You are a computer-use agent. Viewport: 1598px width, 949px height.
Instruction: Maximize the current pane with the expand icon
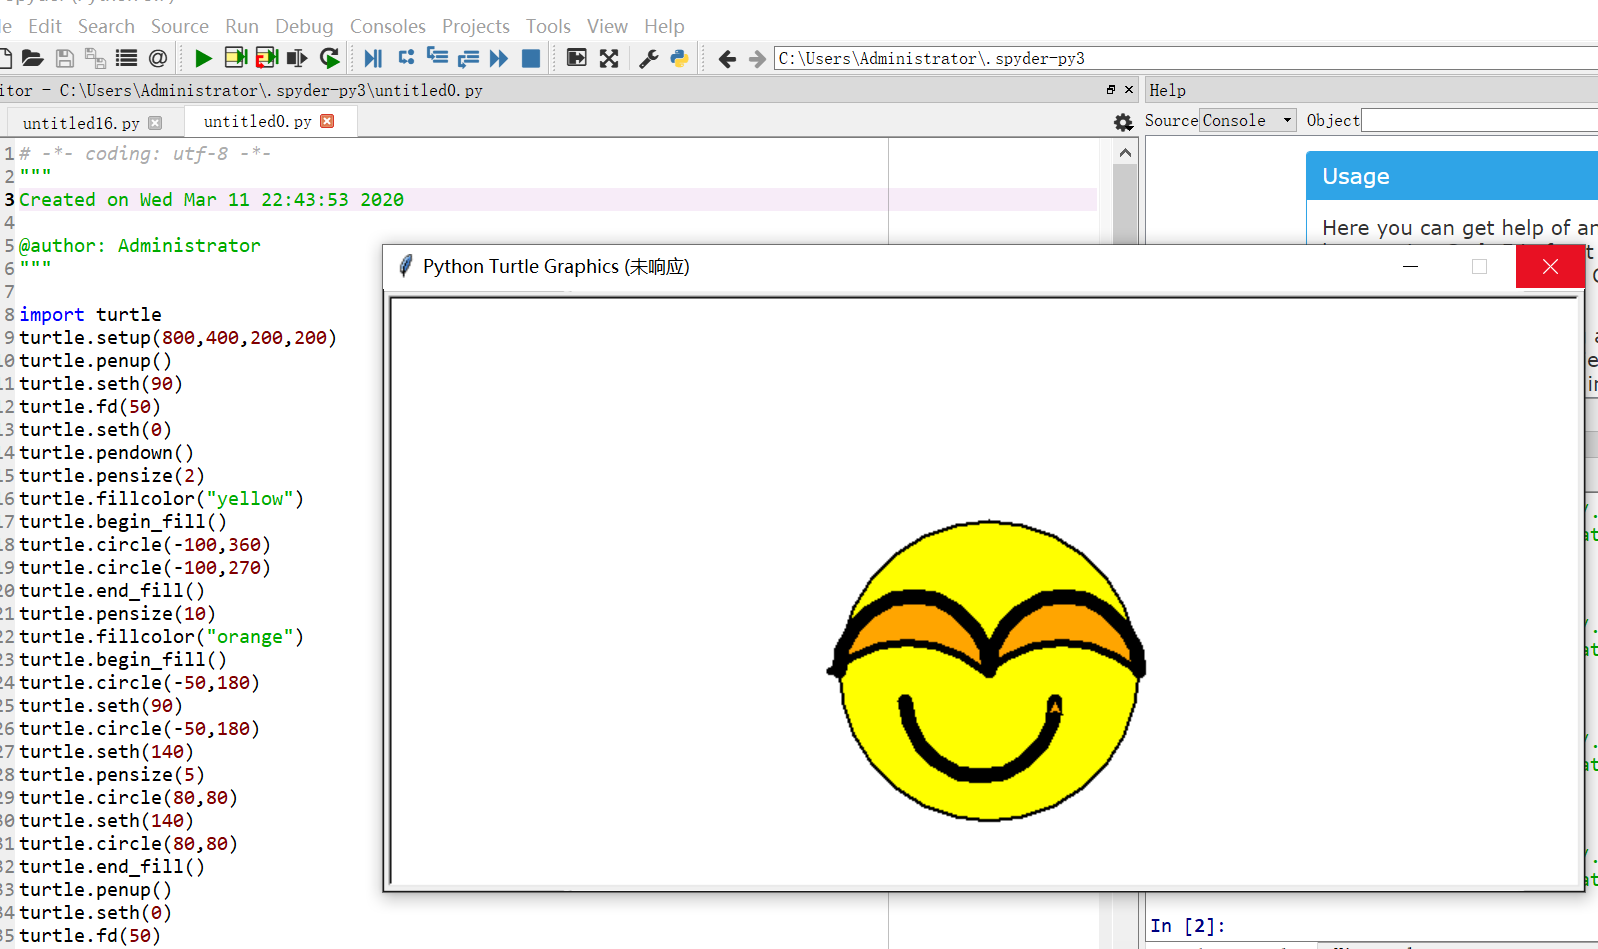click(609, 59)
